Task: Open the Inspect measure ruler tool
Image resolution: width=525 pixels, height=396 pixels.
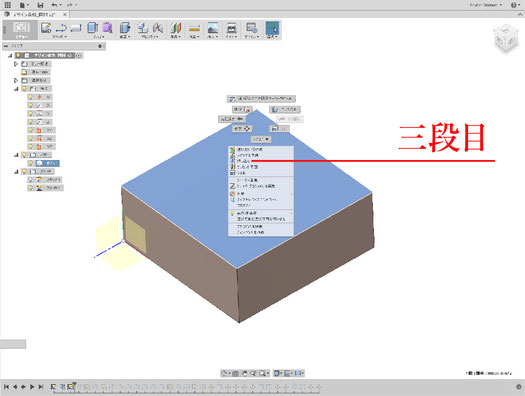Action: (194, 28)
